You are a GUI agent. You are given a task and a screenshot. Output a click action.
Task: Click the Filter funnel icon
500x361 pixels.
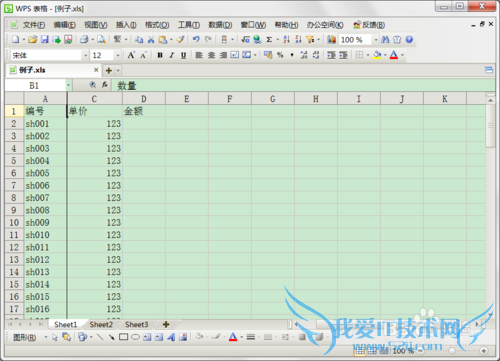310,39
